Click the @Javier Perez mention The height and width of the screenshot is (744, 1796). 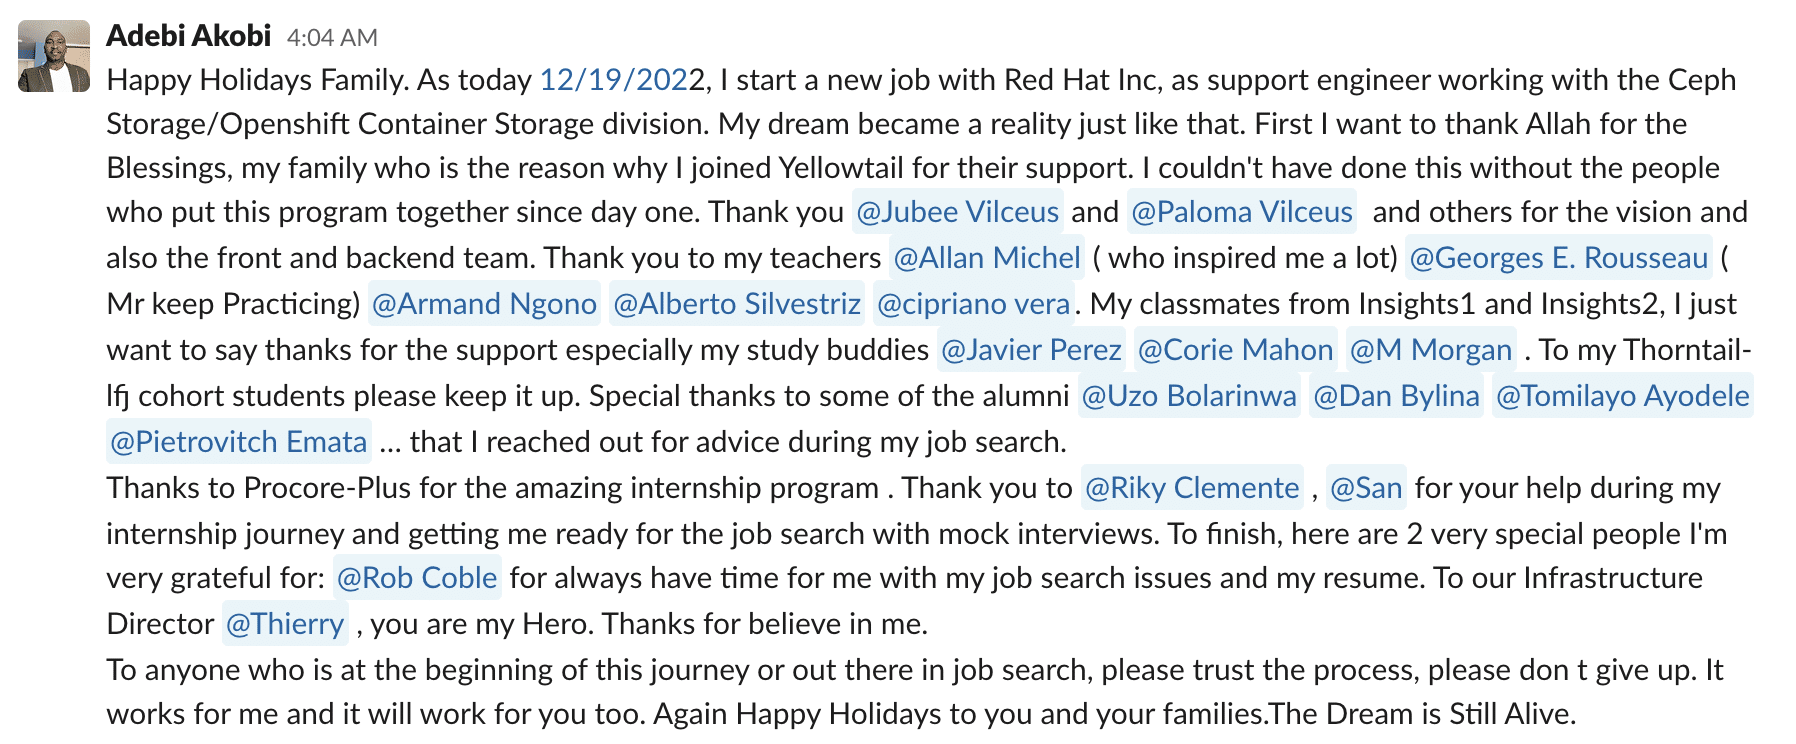1031,350
